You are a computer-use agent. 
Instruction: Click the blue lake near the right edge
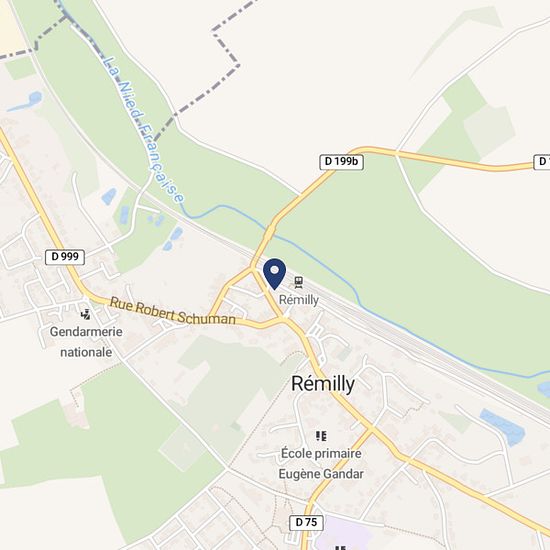pos(502,426)
